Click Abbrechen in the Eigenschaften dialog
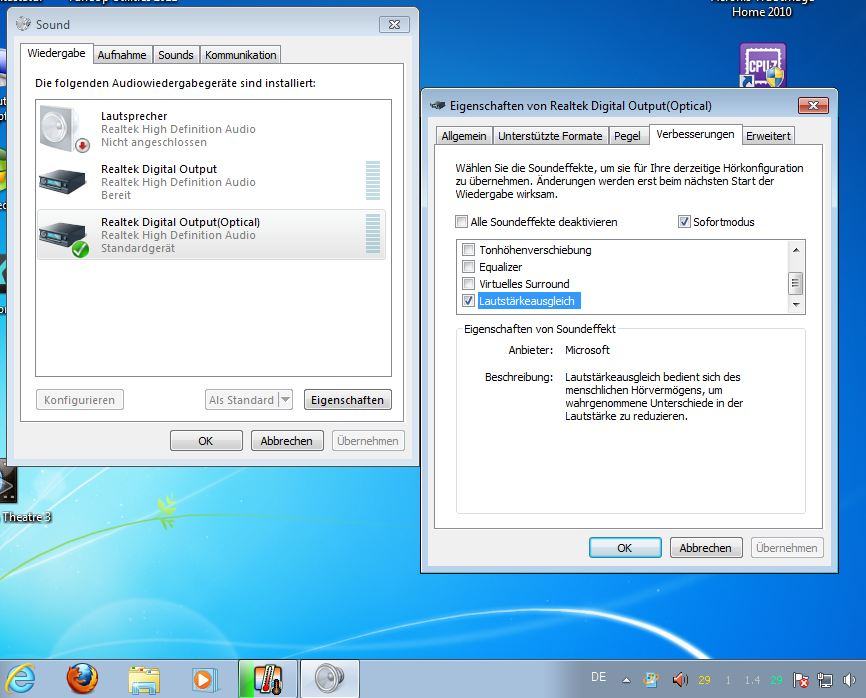Screen dimensions: 866x698 [x=706, y=548]
